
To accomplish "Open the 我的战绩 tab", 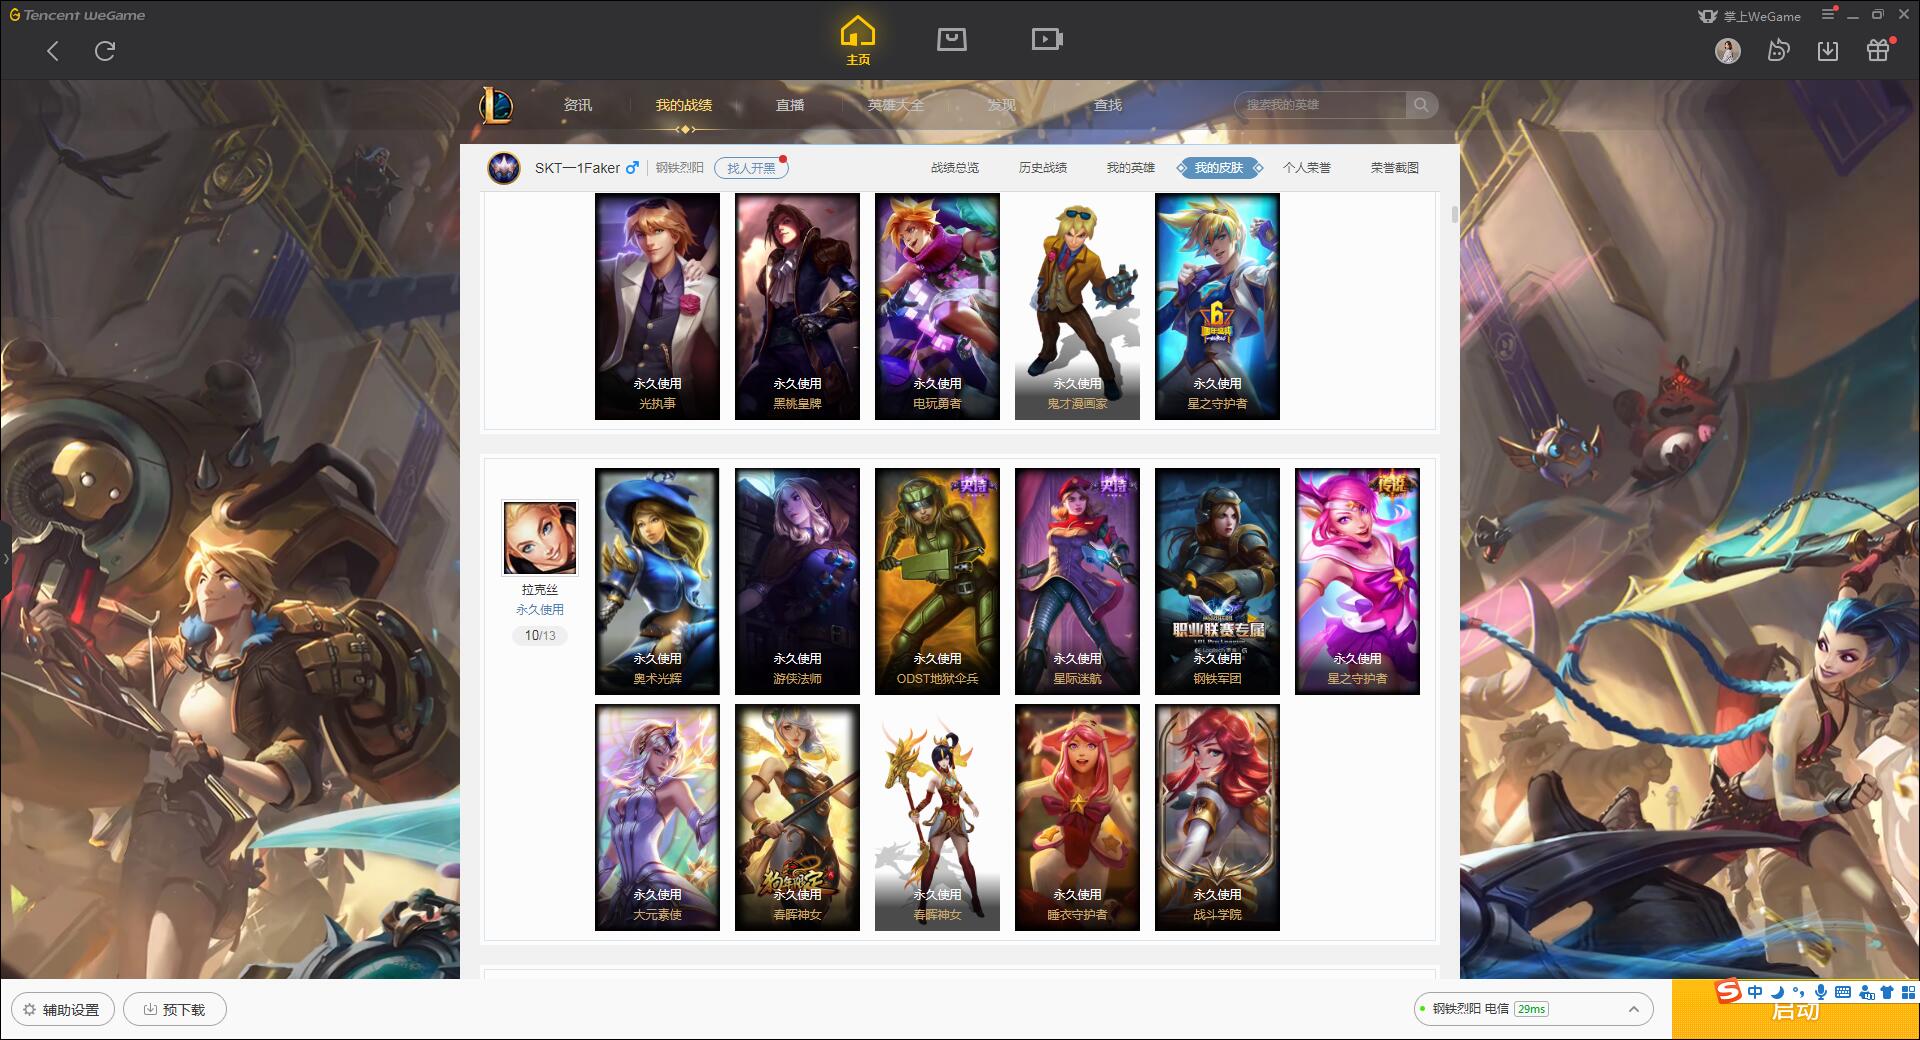I will tap(684, 105).
